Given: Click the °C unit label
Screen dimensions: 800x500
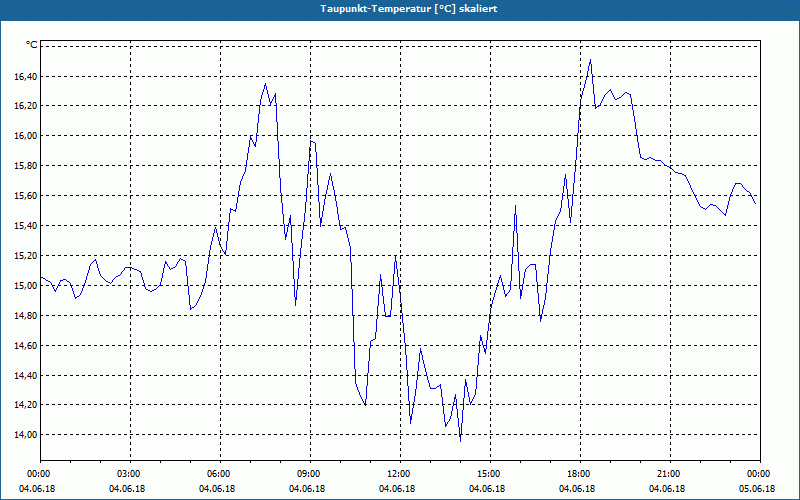Looking at the screenshot, I should tap(31, 45).
